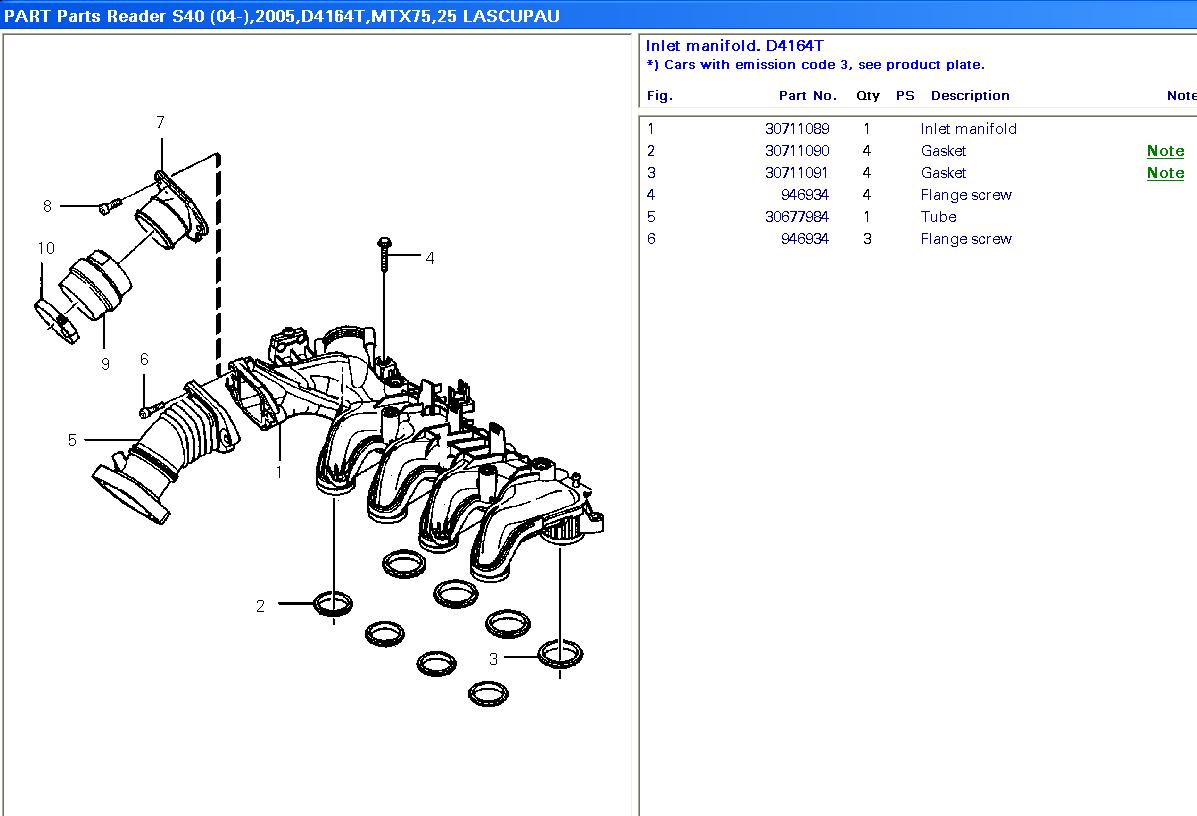Select part number 946934 in figure row 6
Screen dimensions: 1197x816
tap(805, 239)
